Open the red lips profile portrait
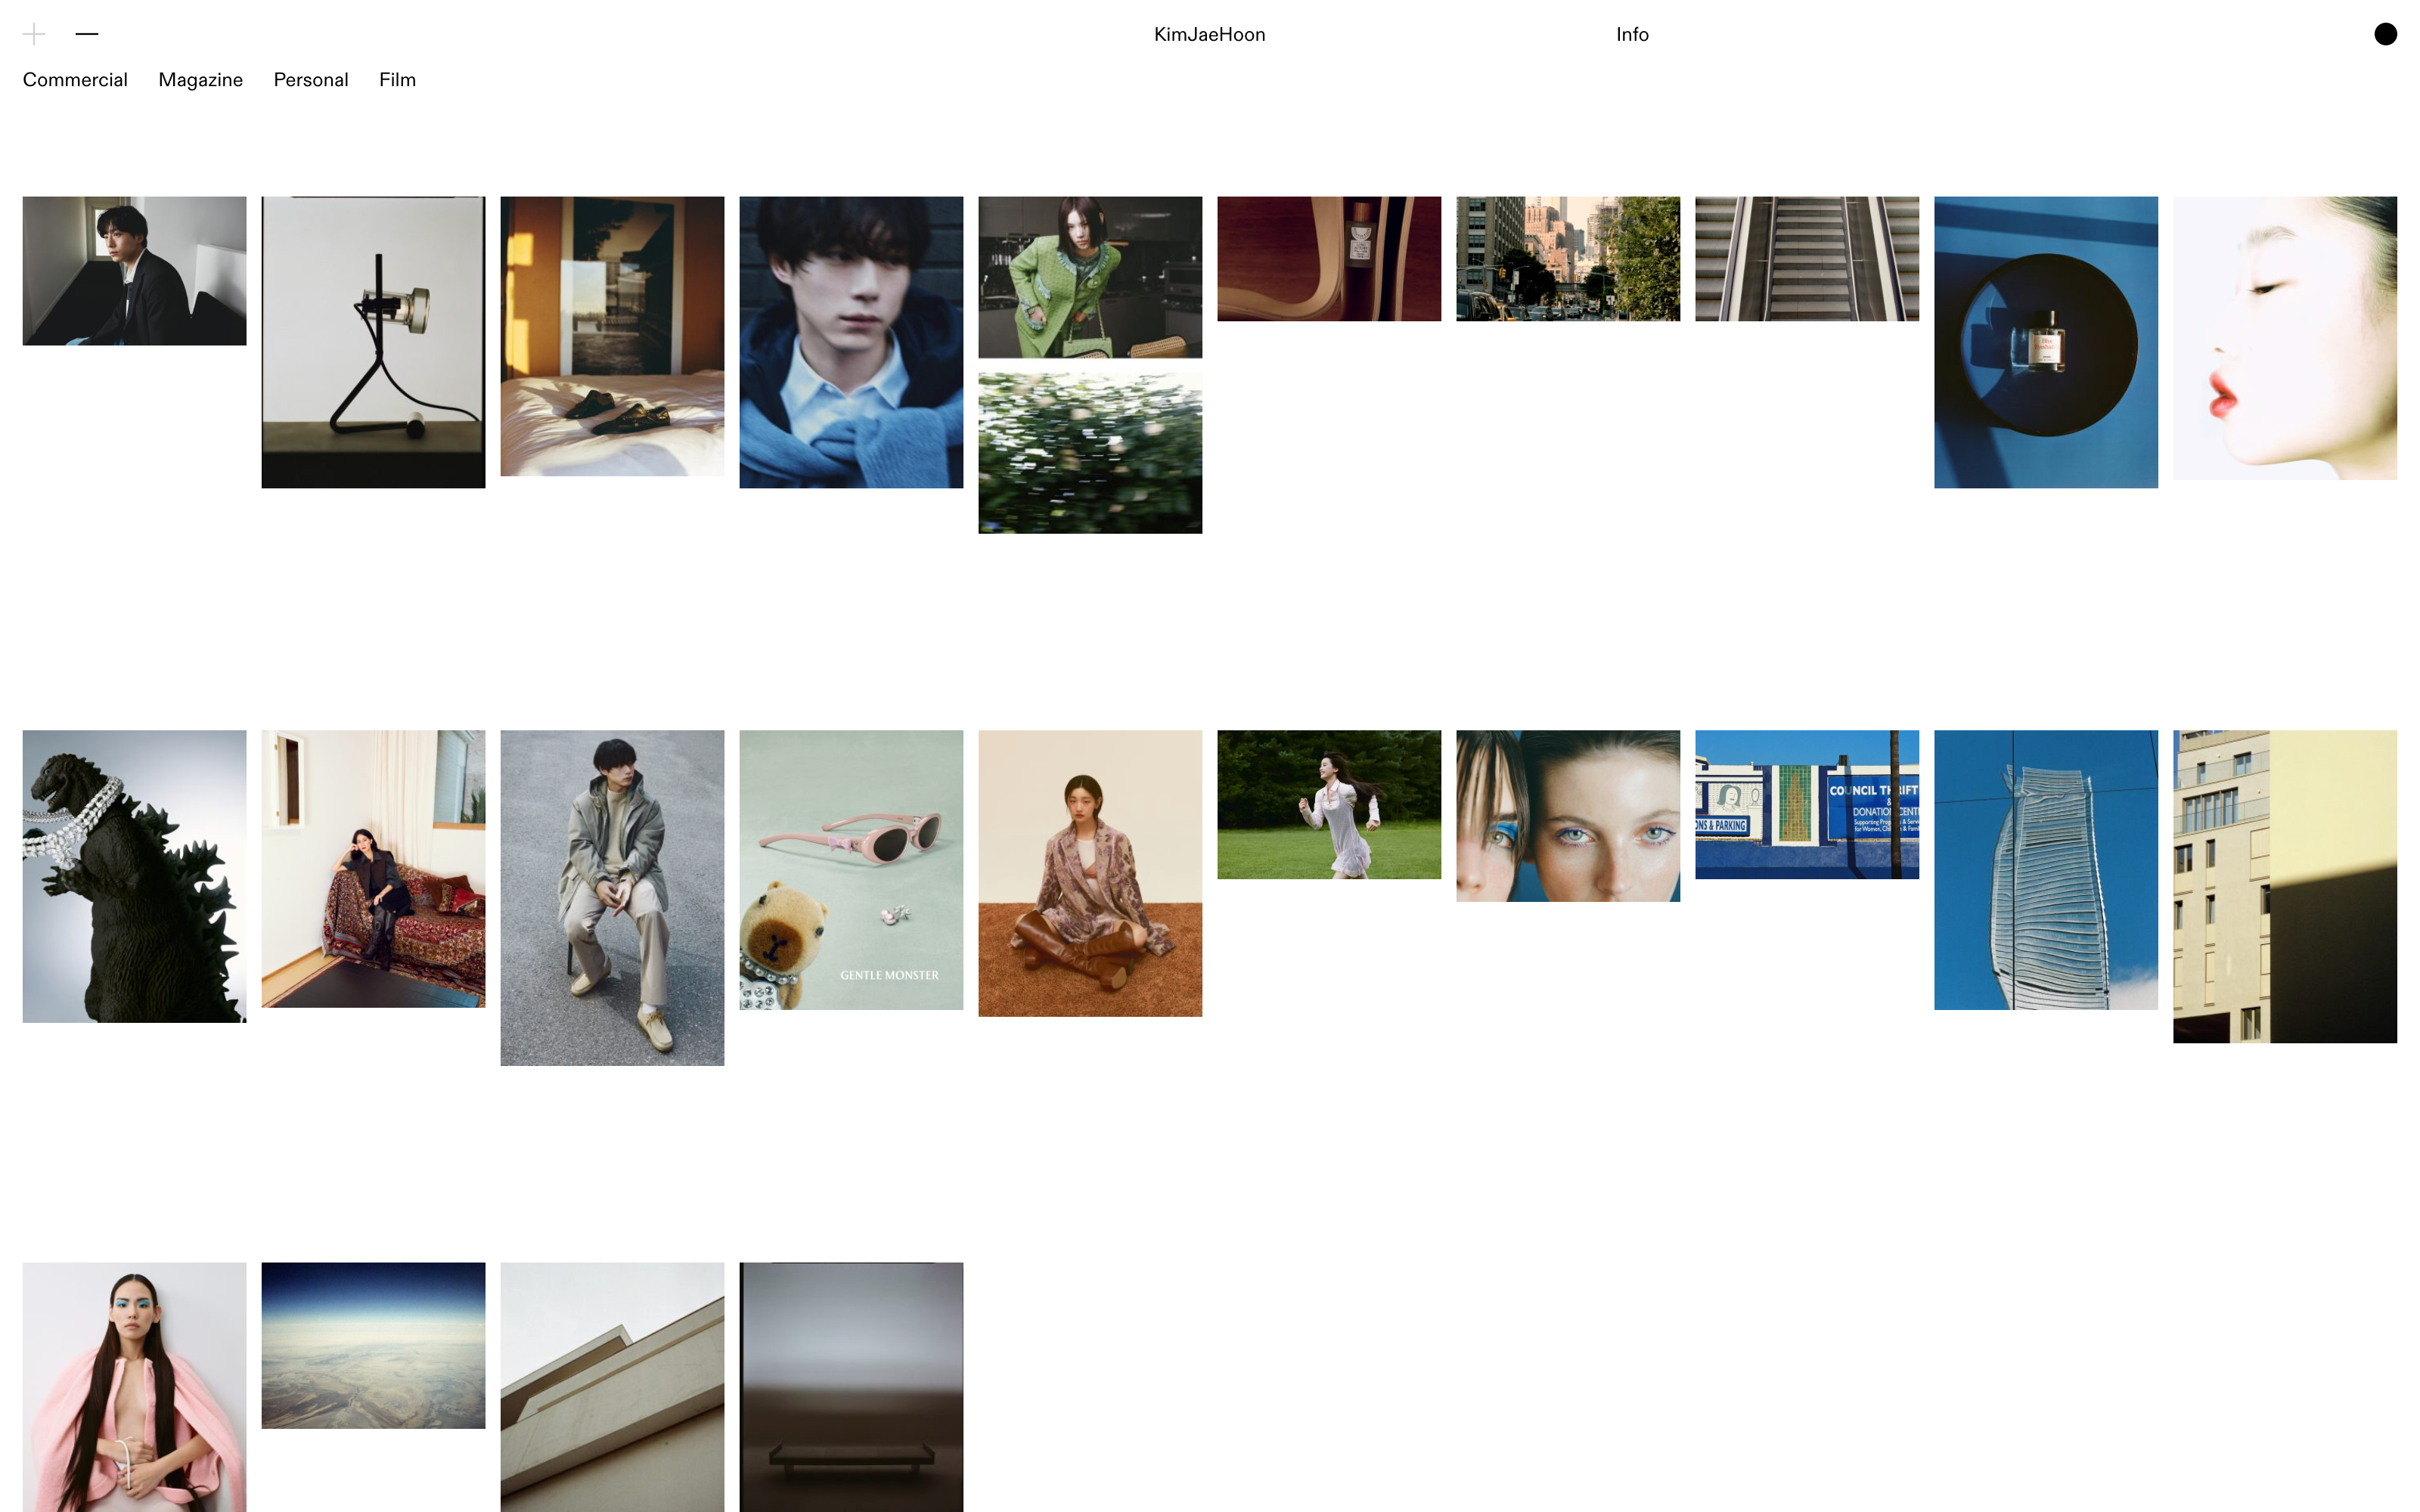Screen dimensions: 2420x1512 point(2284,338)
